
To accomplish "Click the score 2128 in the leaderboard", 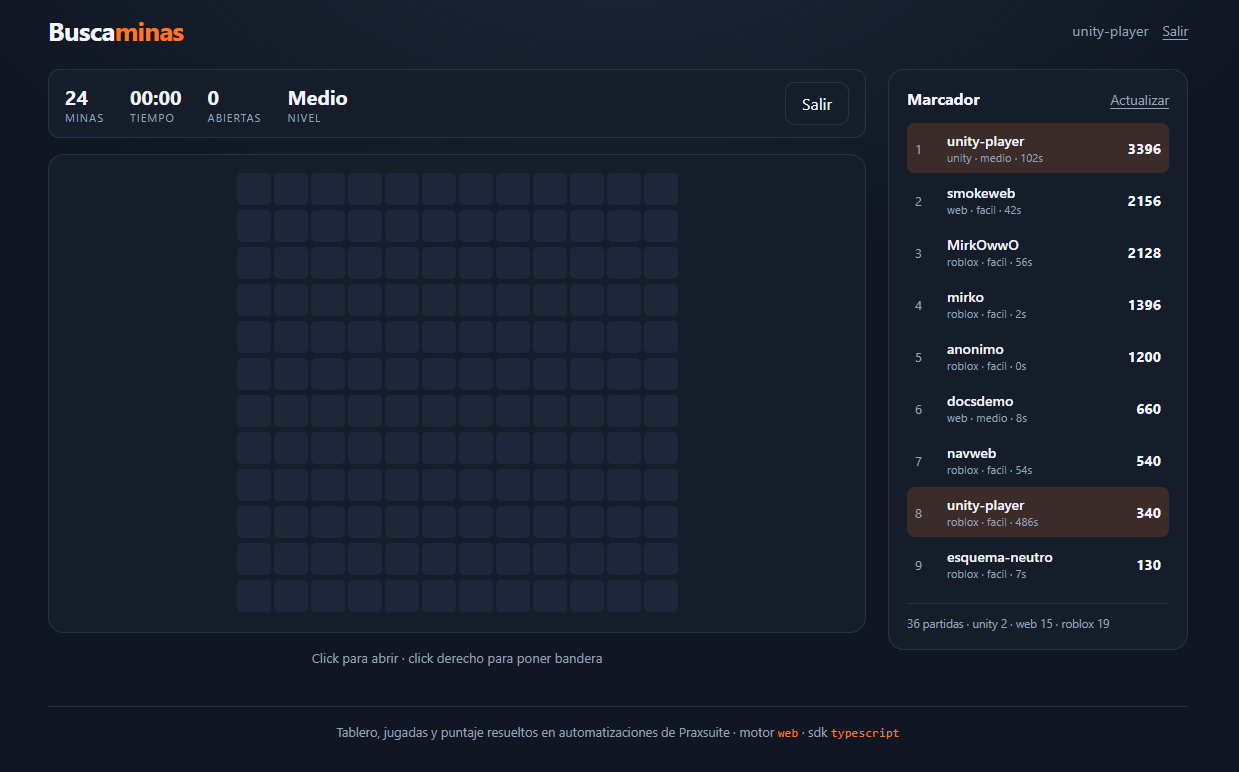I will coord(1144,253).
